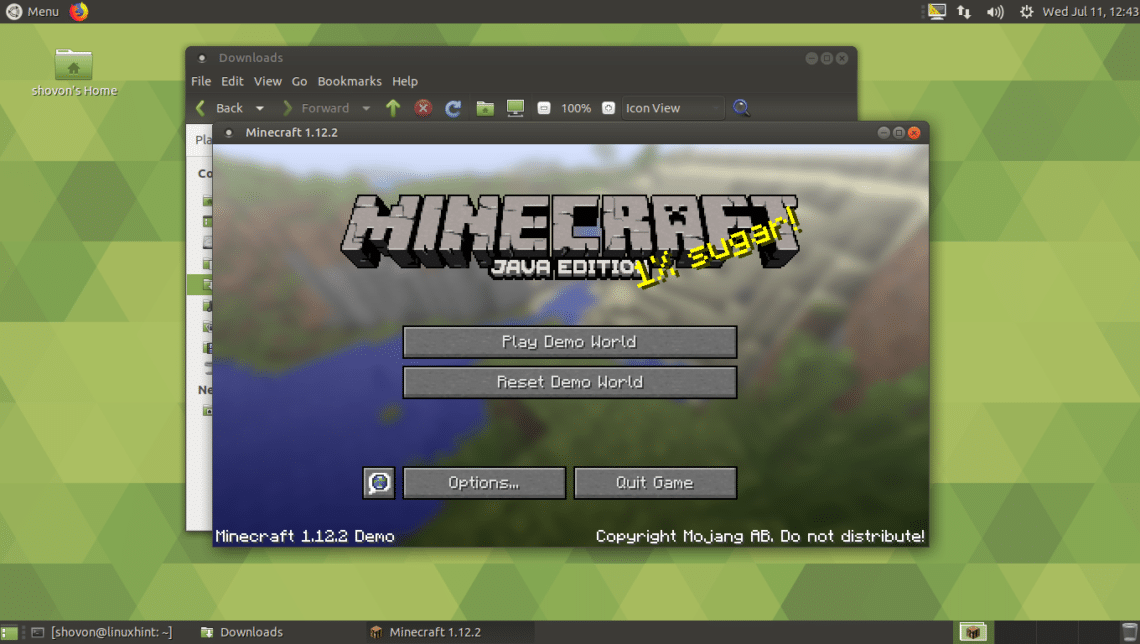Expand Back history dropdown arrow
This screenshot has width=1140, height=644.
point(260,108)
